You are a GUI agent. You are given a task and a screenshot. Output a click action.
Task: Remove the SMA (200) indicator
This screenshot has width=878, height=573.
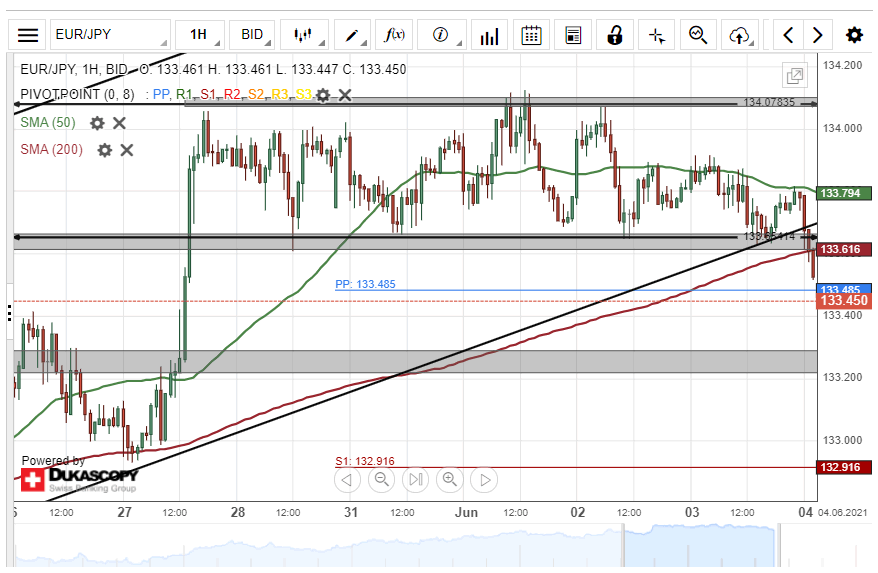point(127,150)
